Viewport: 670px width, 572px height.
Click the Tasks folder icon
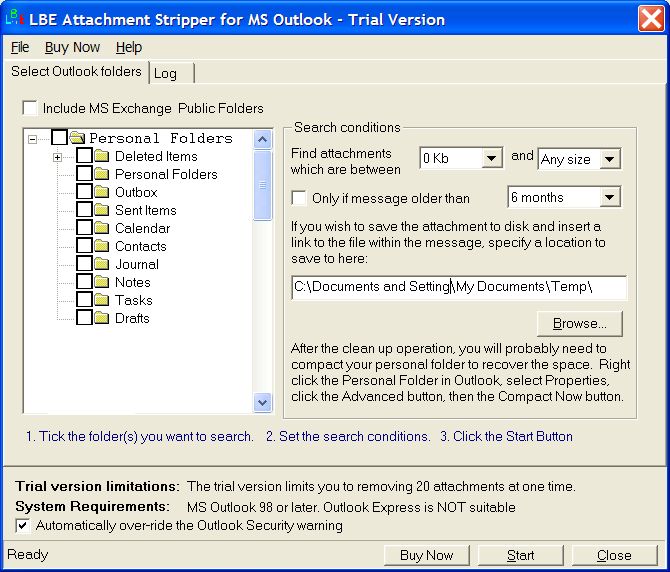pos(102,299)
